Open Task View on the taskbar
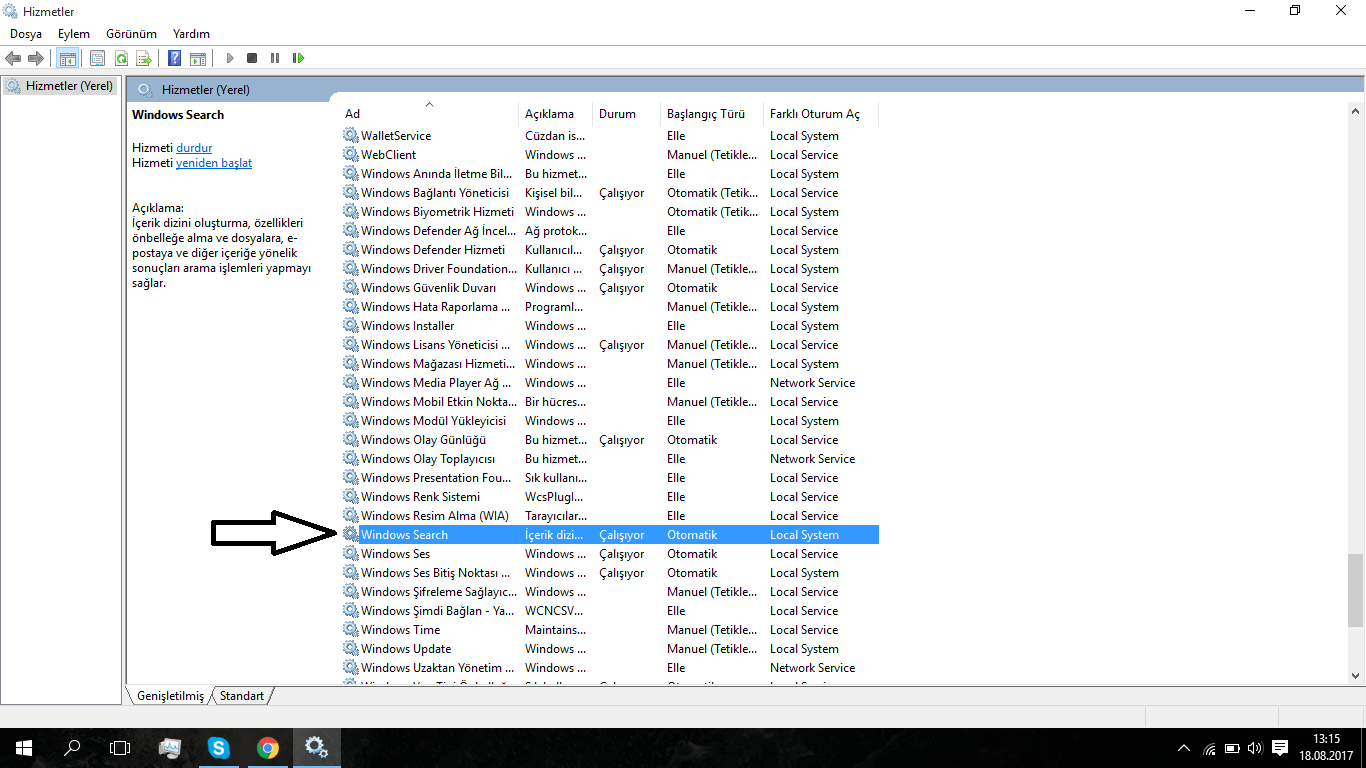 coord(120,747)
